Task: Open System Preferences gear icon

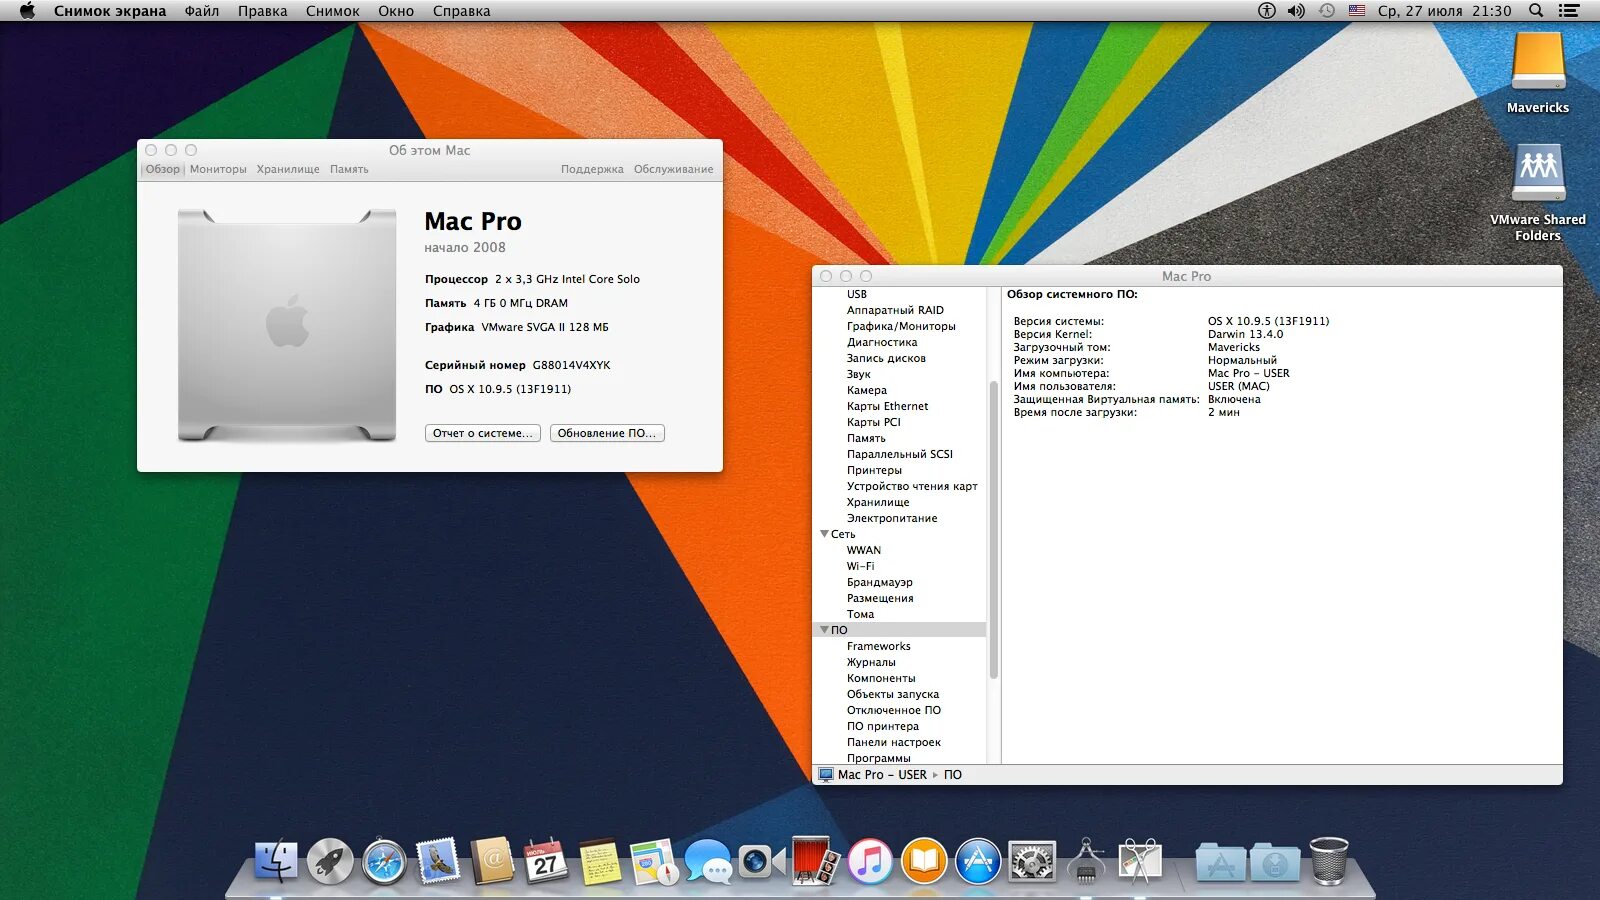Action: (1032, 860)
